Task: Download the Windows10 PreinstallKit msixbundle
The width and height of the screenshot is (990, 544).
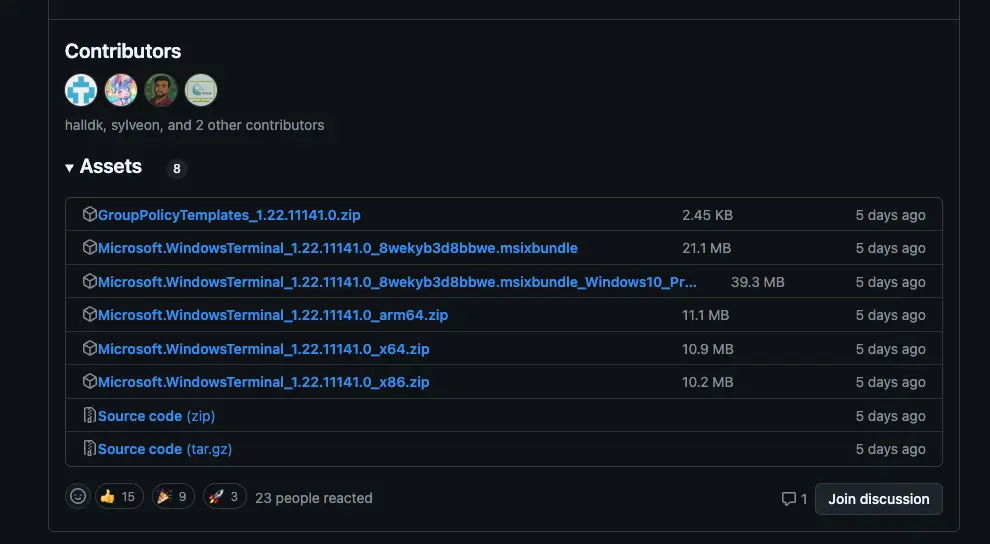Action: 397,282
